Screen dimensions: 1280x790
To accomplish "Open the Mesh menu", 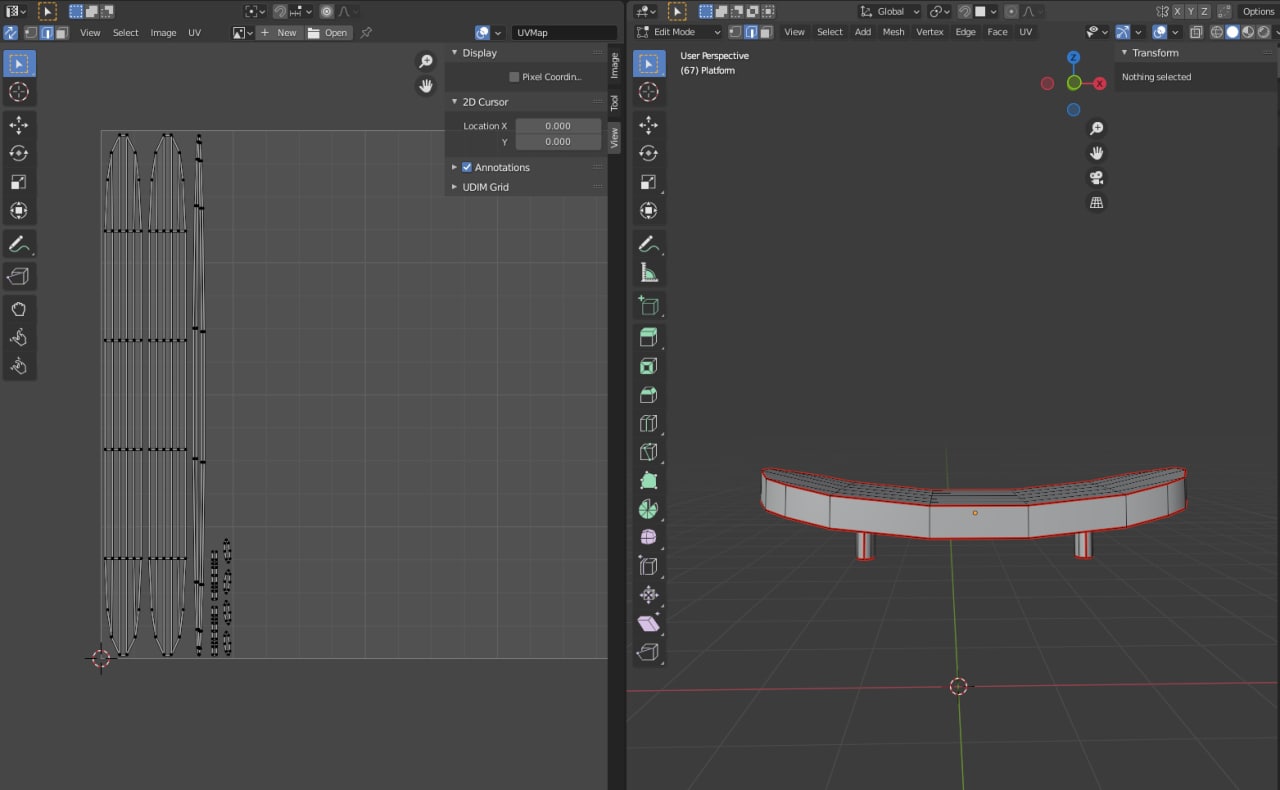I will [893, 32].
